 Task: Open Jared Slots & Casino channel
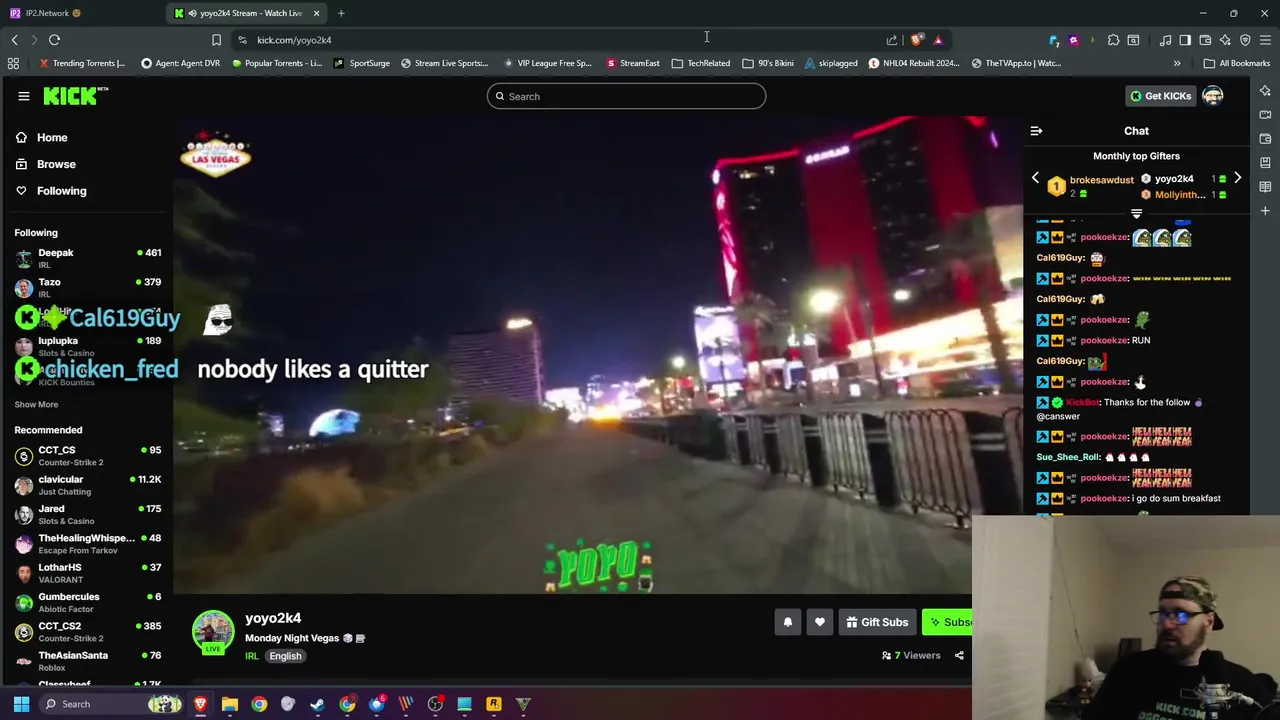coord(88,514)
